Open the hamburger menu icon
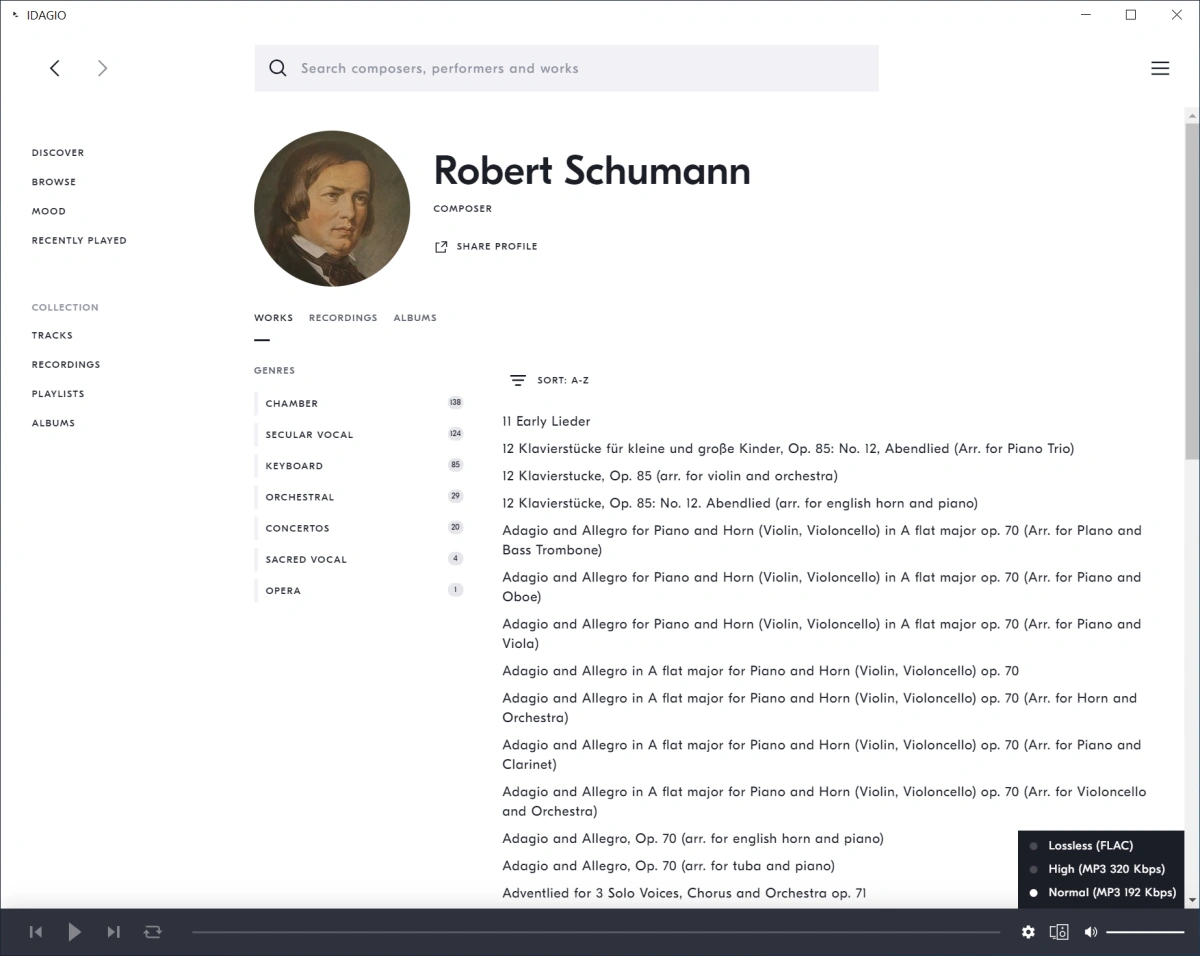1200x956 pixels. coord(1160,68)
